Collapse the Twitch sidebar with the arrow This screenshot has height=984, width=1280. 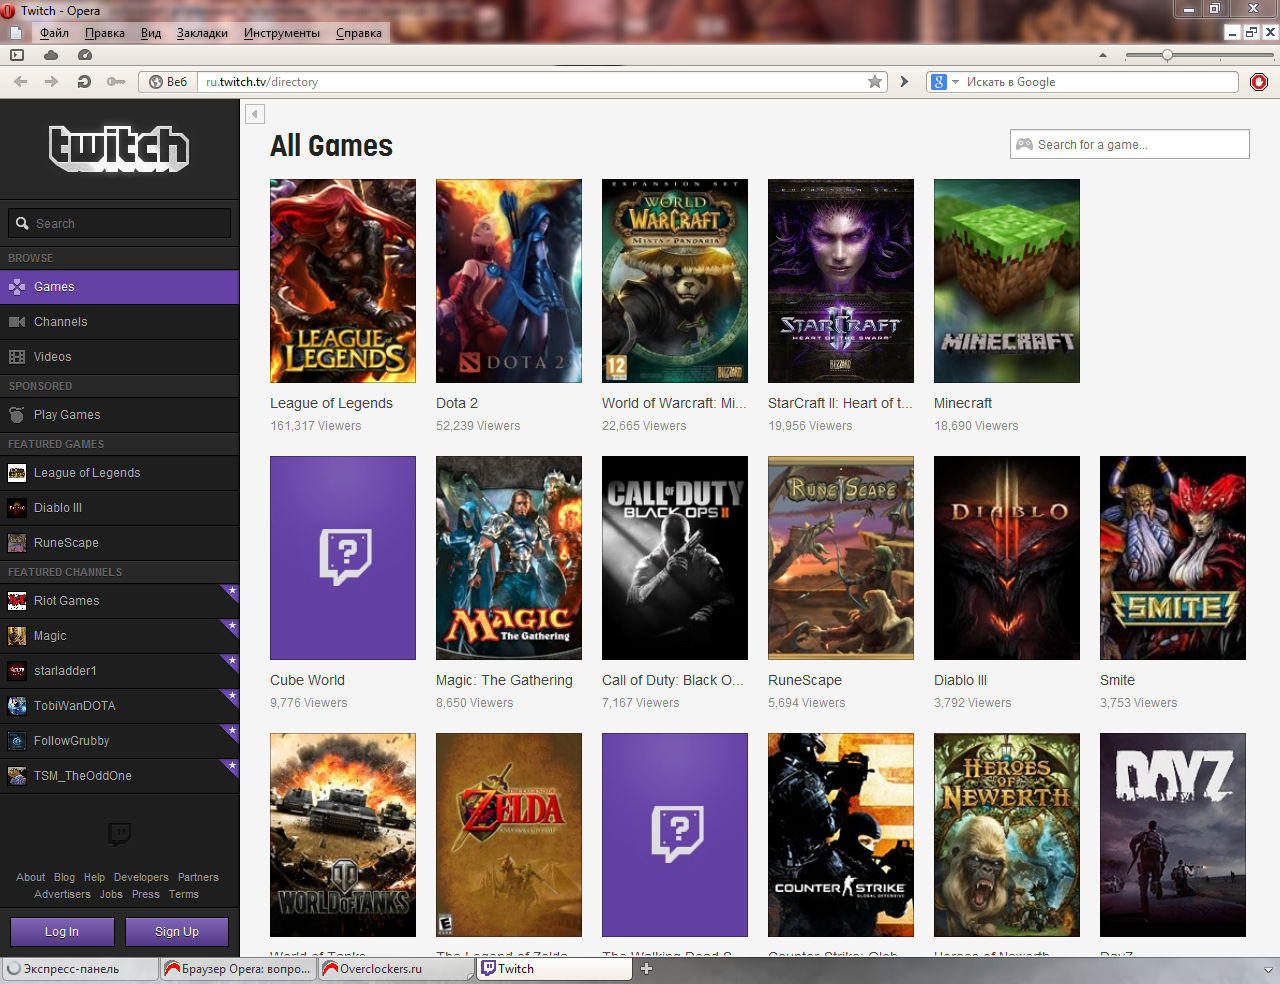click(255, 114)
